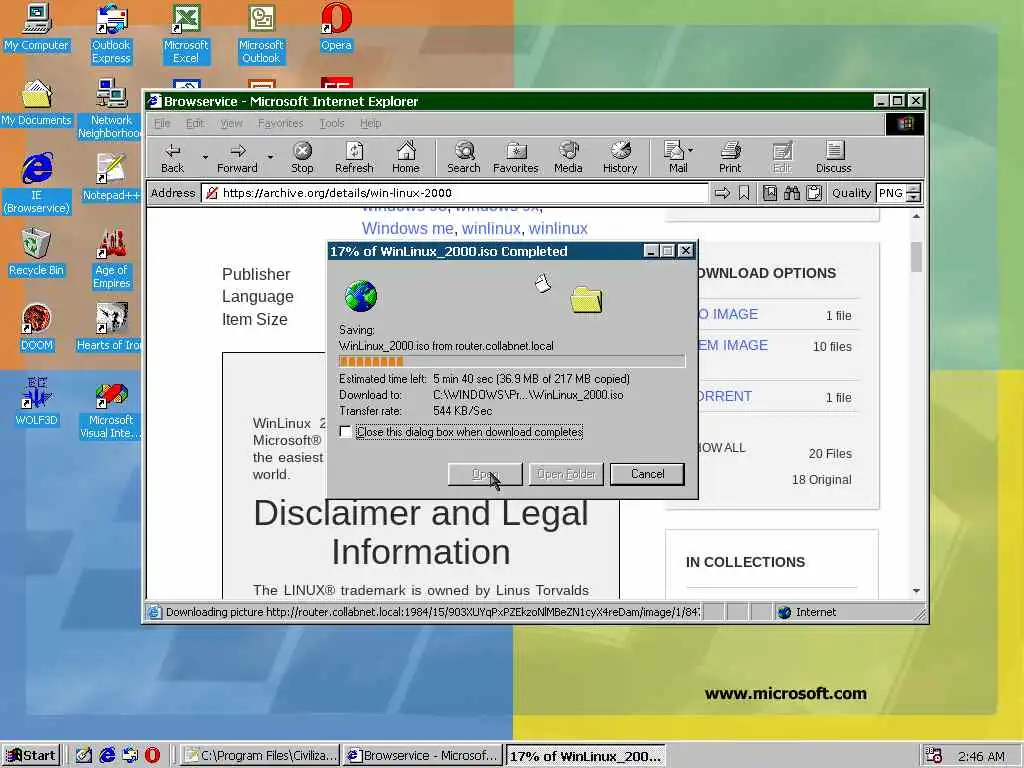Switch to C:\Program Files\Civiliza taskbar button
This screenshot has width=1024, height=768.
tap(260, 756)
